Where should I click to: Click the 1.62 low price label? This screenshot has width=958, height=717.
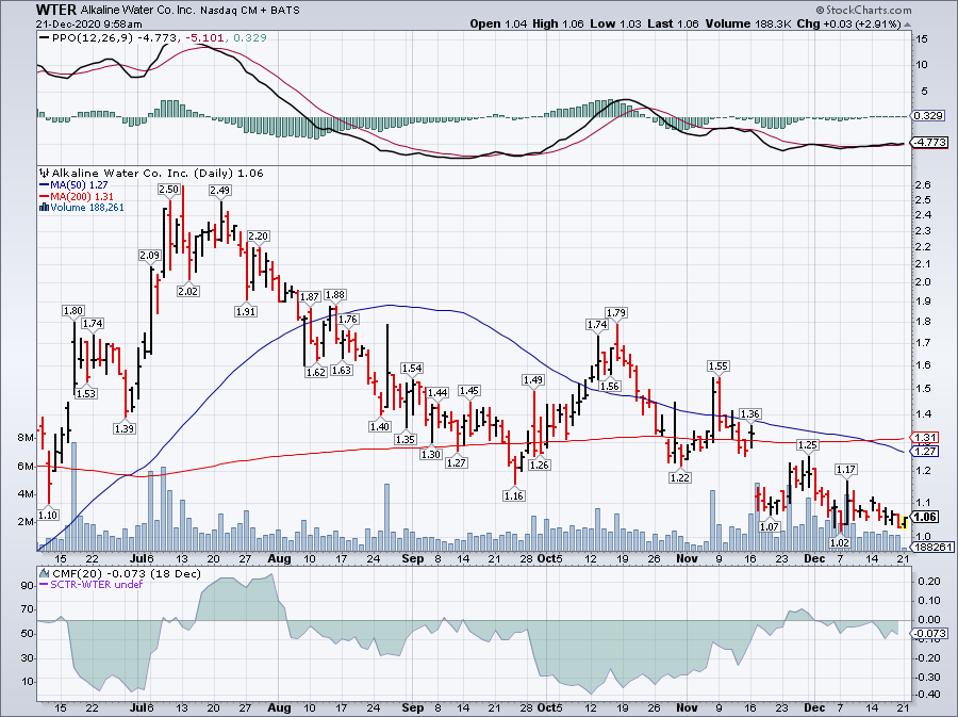(x=316, y=372)
